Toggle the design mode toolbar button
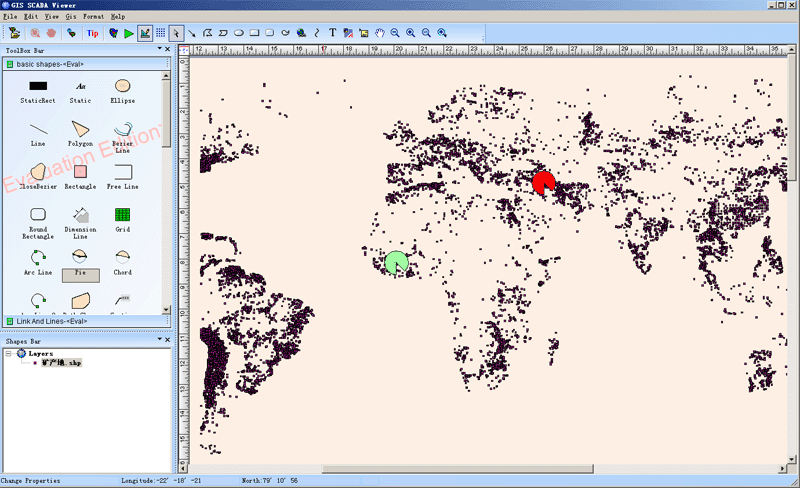 pos(145,33)
